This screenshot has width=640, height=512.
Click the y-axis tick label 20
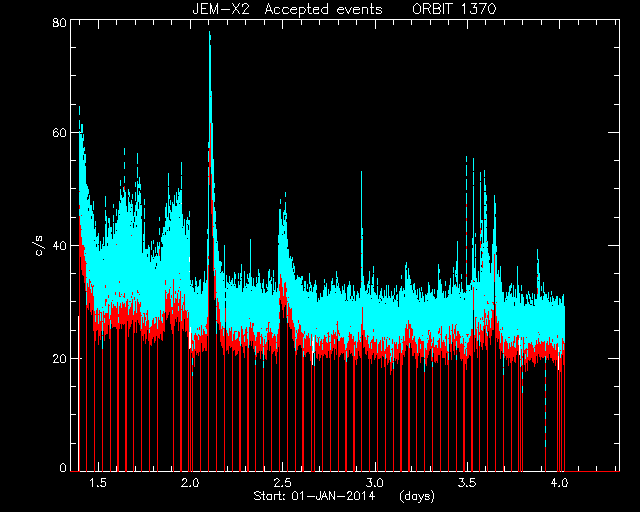pos(59,358)
